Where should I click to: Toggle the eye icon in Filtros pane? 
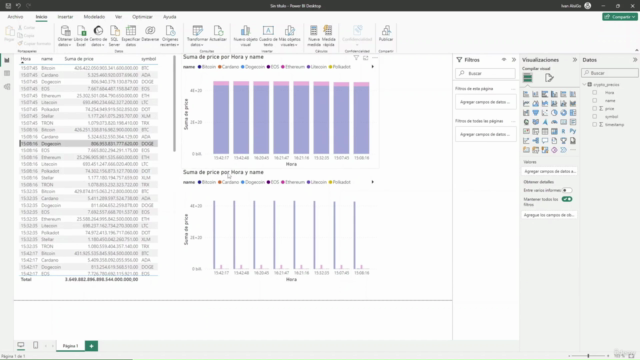(x=504, y=60)
